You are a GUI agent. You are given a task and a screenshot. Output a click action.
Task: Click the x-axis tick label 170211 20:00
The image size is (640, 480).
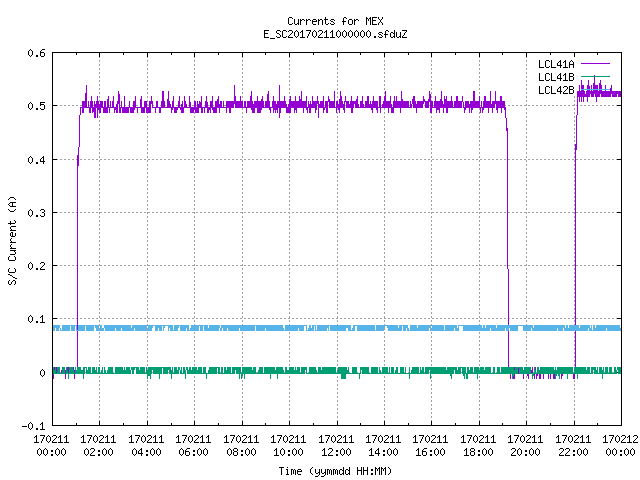point(525,446)
